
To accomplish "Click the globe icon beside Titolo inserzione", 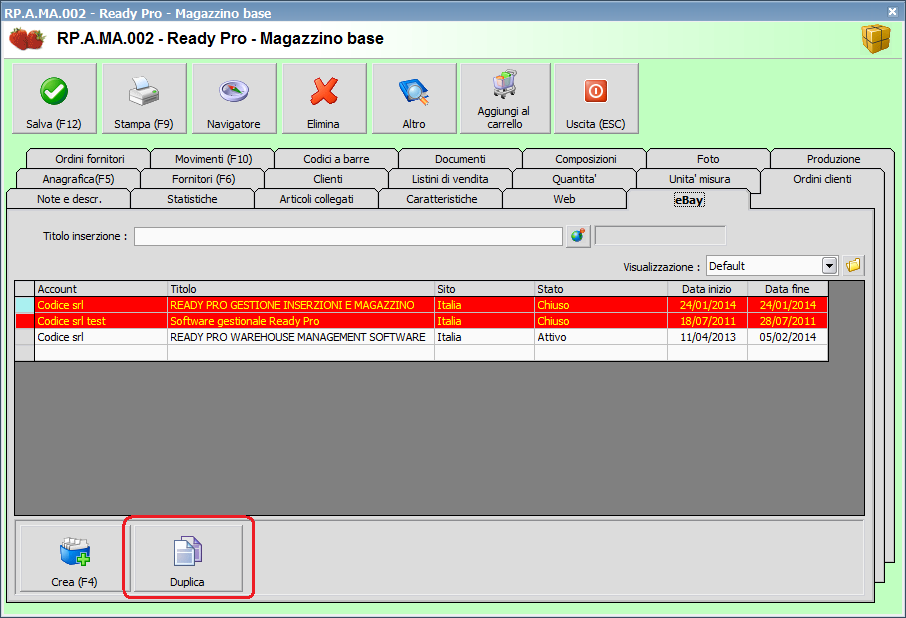I will (x=578, y=236).
